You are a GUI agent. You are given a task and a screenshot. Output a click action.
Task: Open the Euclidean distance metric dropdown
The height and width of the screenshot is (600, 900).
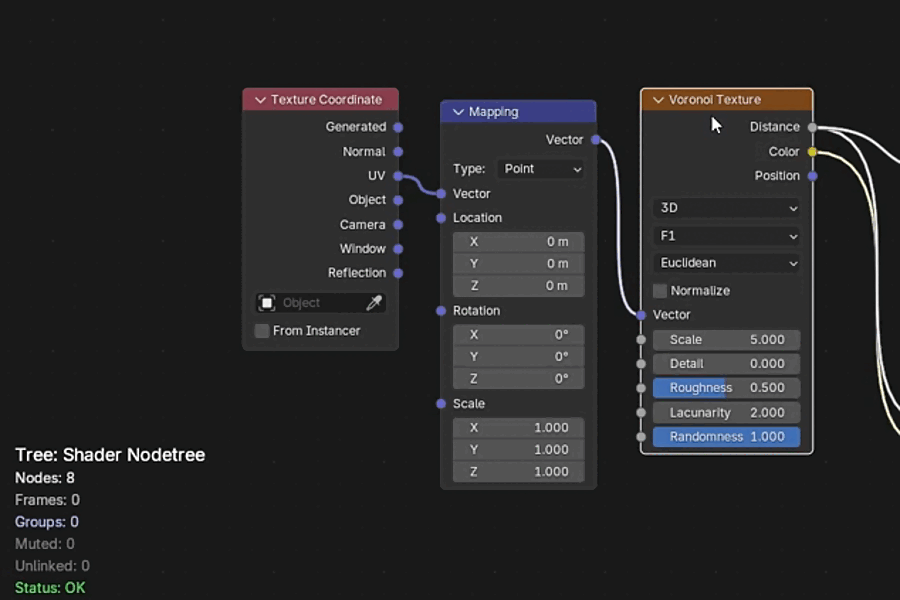tap(727, 263)
